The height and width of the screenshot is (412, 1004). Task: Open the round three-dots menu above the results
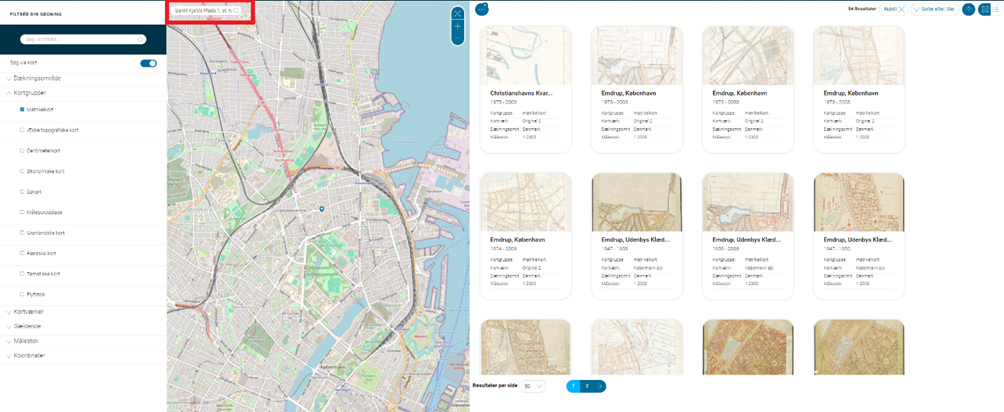coord(482,10)
